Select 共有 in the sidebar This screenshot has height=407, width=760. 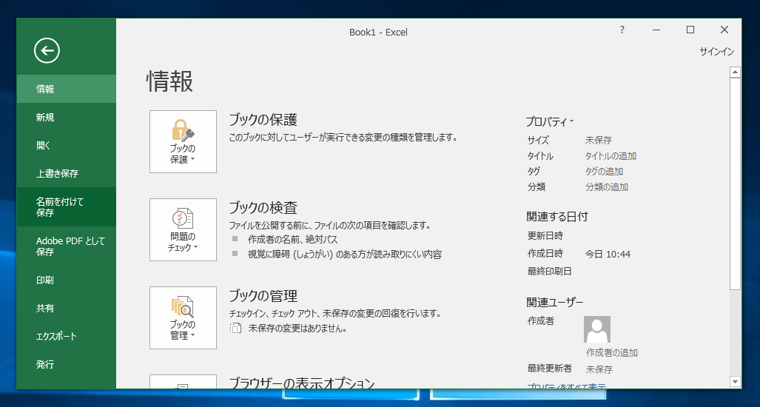click(x=66, y=308)
